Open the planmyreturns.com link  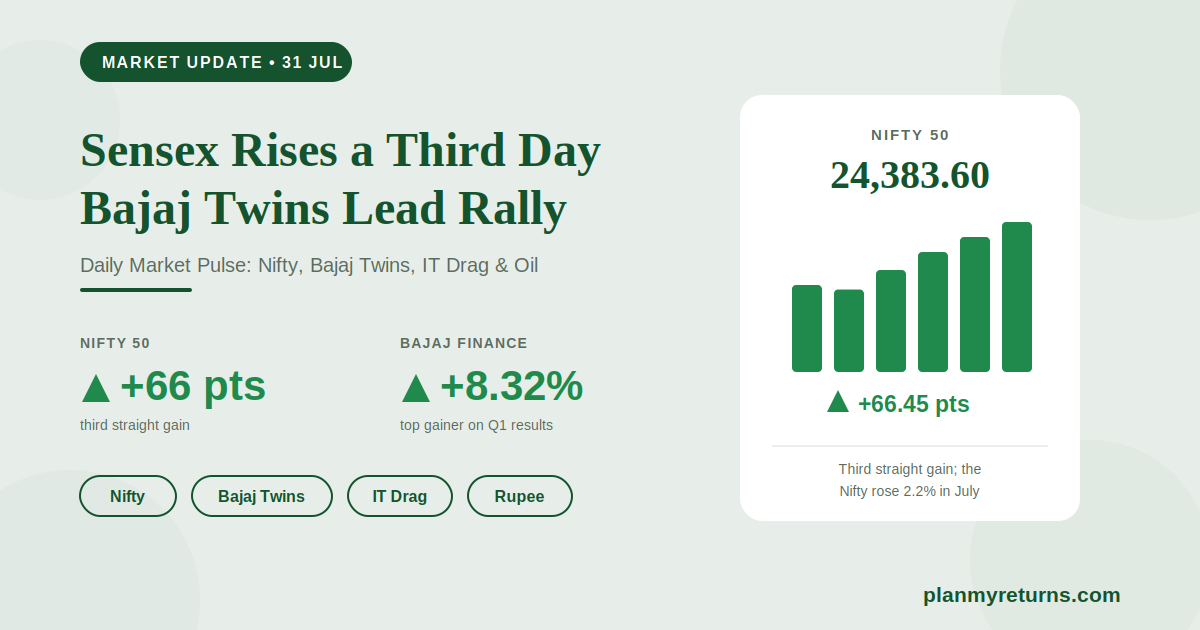(1022, 595)
